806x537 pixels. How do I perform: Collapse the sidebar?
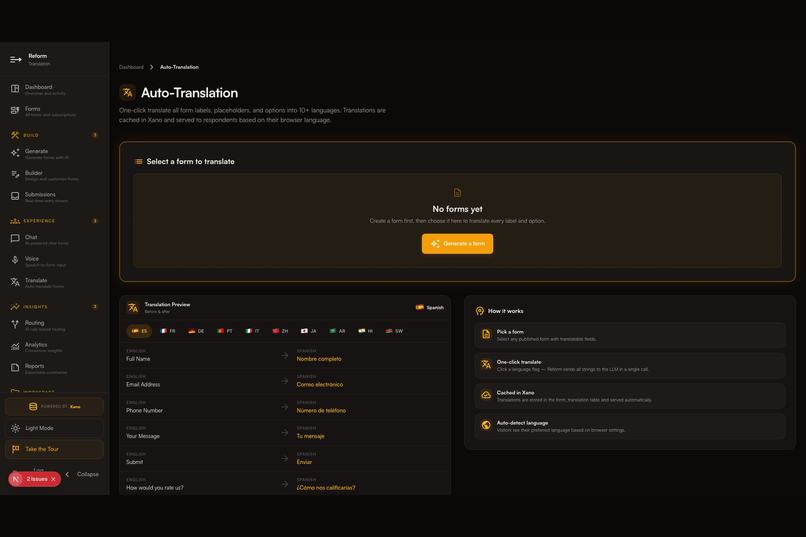pyautogui.click(x=82, y=474)
